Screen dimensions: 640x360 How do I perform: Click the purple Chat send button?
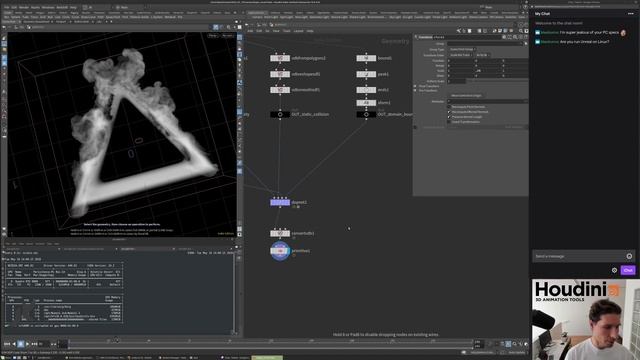[x=628, y=270]
